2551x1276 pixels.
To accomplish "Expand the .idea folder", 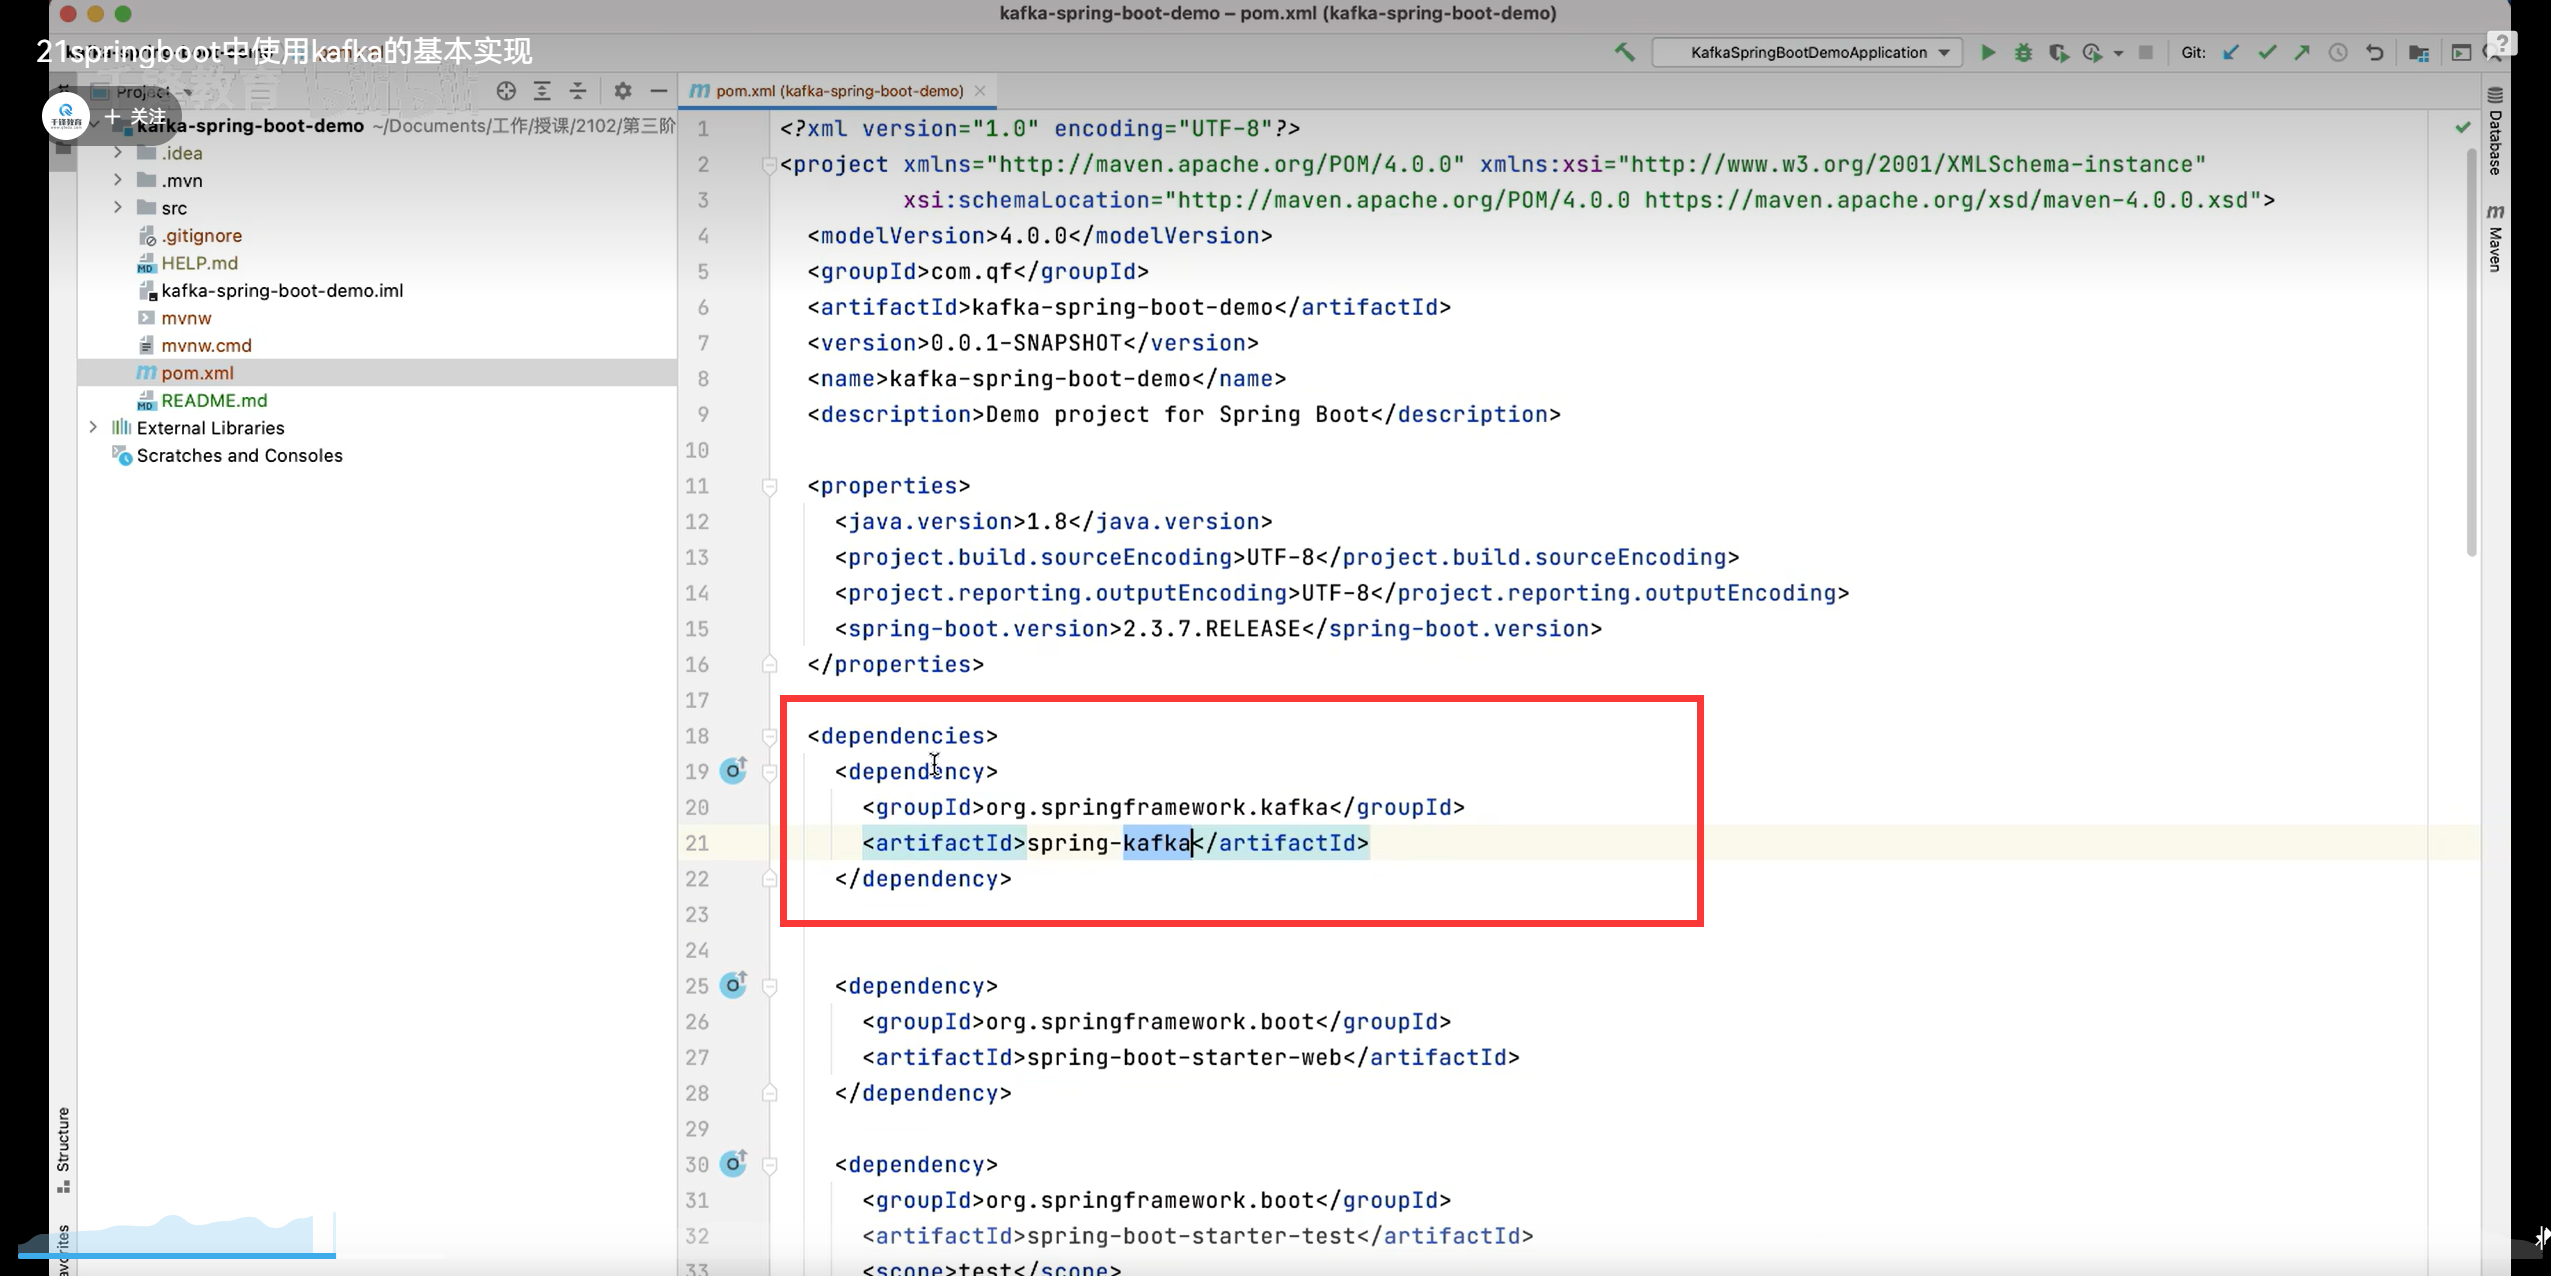I will (118, 152).
